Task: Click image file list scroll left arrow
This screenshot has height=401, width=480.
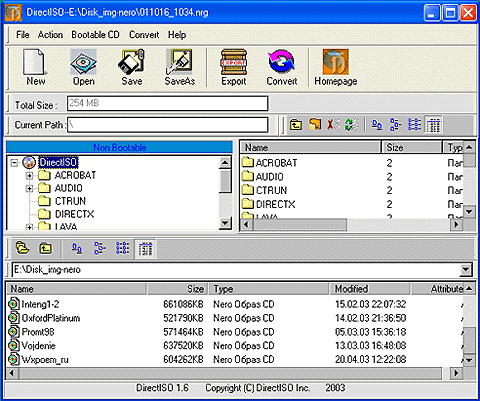Action: point(246,225)
